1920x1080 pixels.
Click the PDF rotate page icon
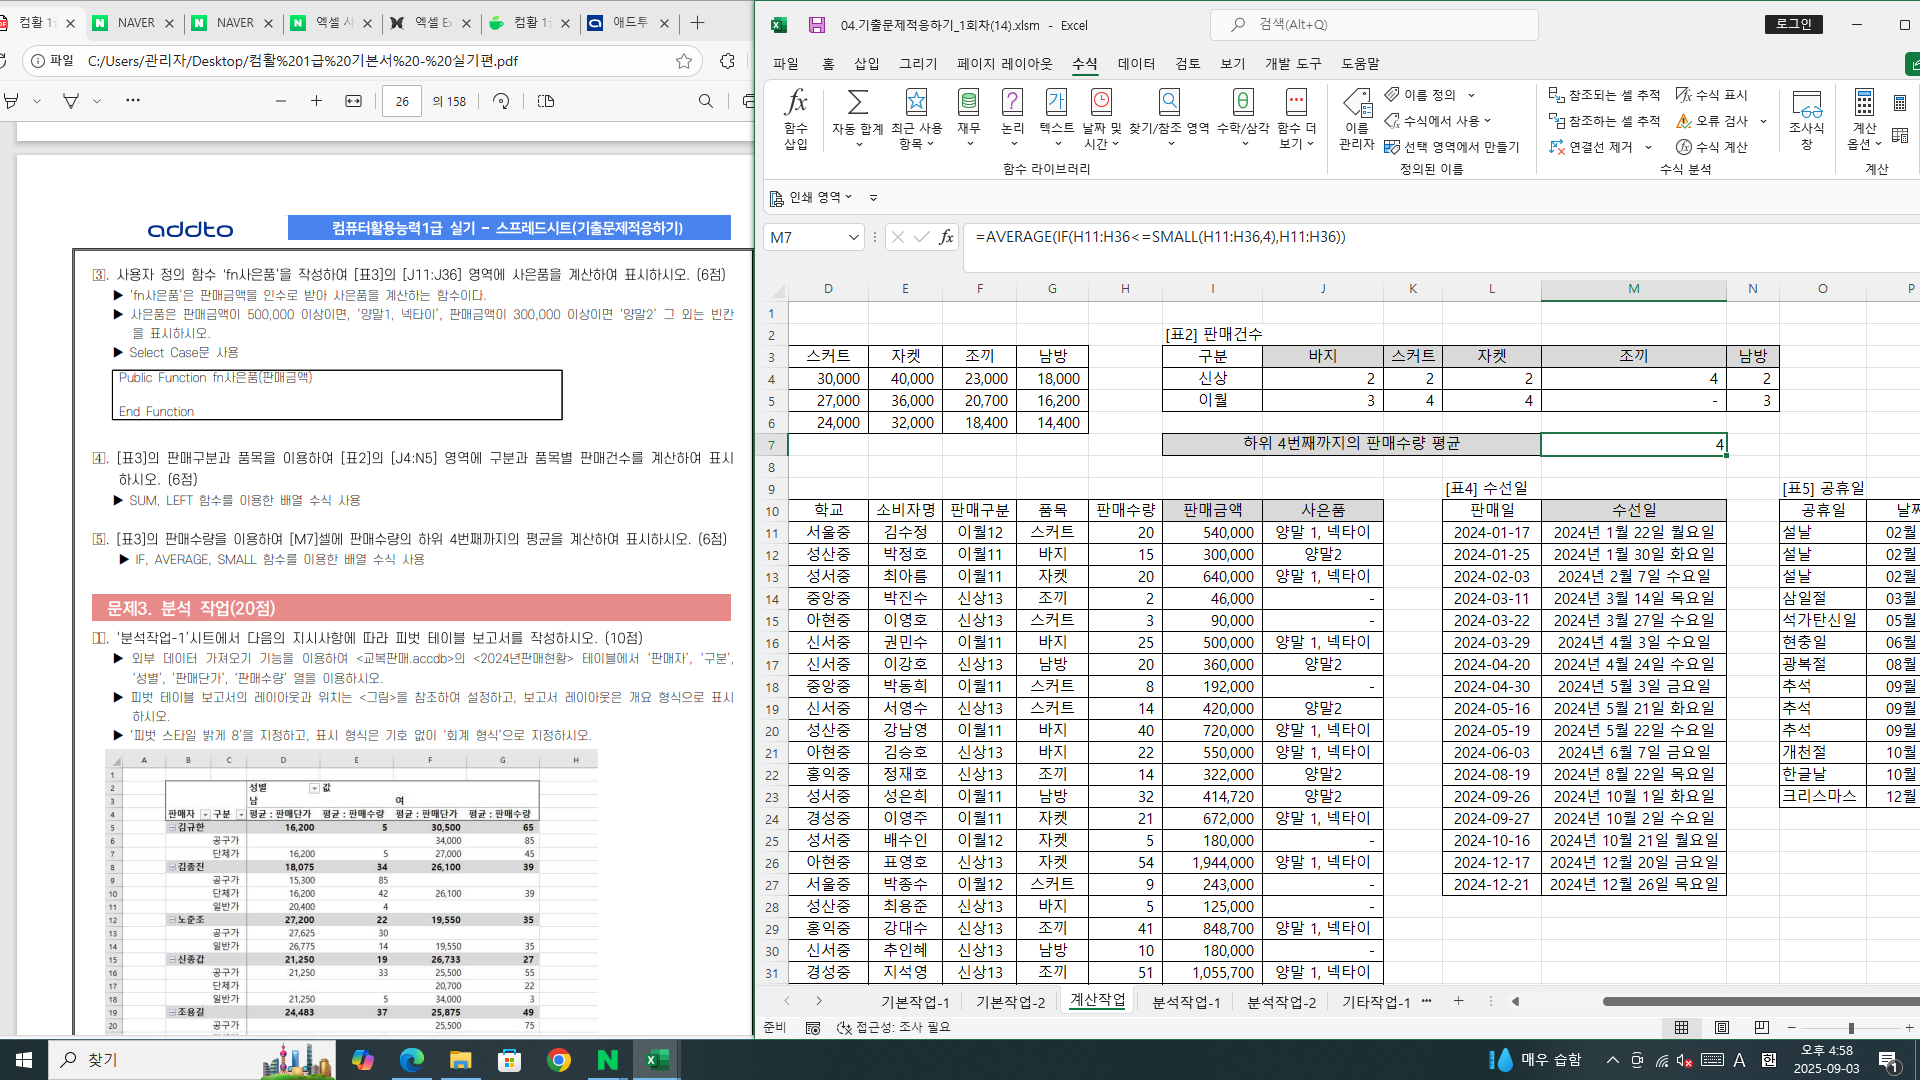(x=501, y=101)
